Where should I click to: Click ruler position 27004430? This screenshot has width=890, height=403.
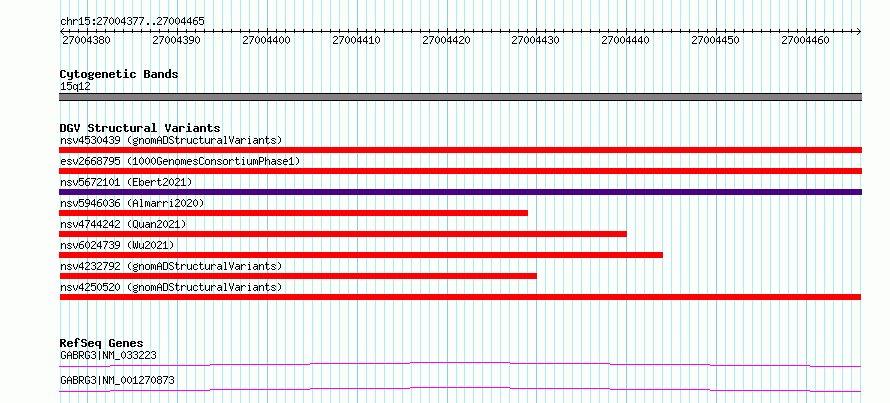tap(536, 41)
